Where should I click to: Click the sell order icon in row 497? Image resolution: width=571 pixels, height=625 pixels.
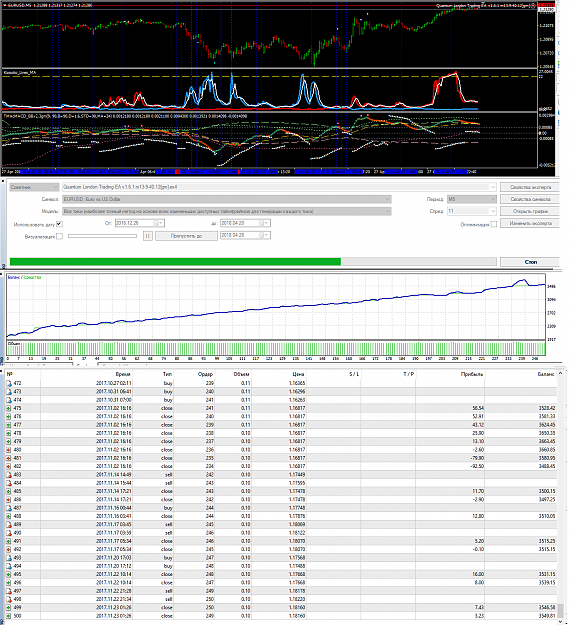click(9, 591)
